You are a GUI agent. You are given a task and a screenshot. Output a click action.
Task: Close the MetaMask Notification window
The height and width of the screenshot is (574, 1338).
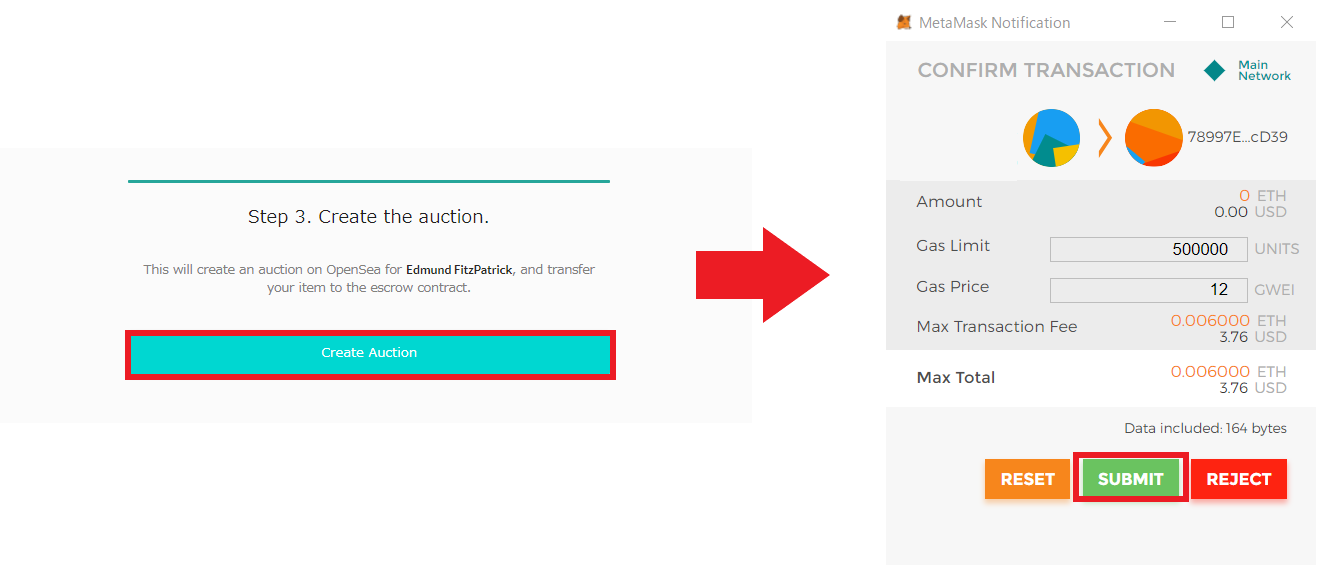tap(1287, 22)
